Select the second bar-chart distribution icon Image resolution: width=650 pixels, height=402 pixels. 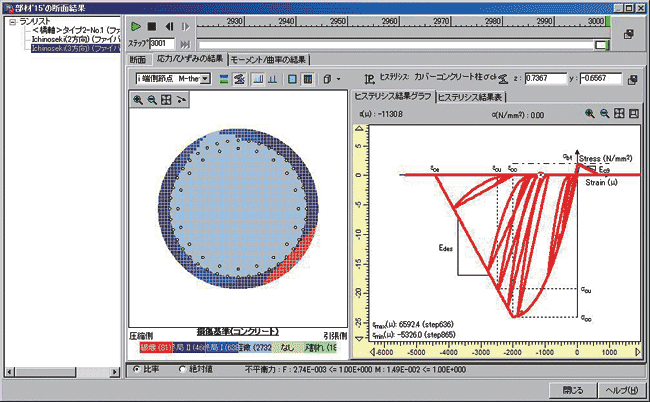pyautogui.click(x=273, y=79)
